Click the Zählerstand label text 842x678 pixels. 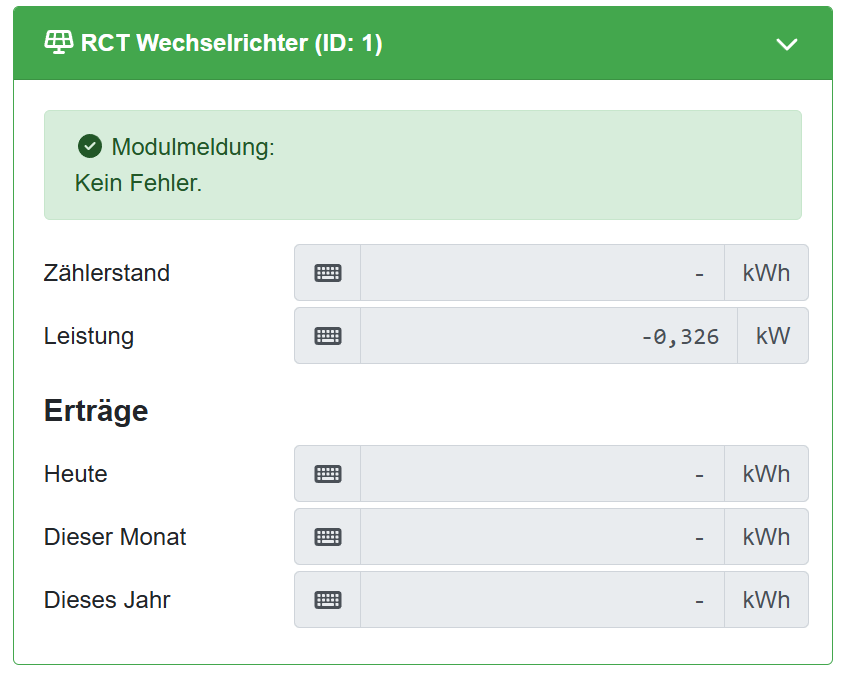pos(105,272)
